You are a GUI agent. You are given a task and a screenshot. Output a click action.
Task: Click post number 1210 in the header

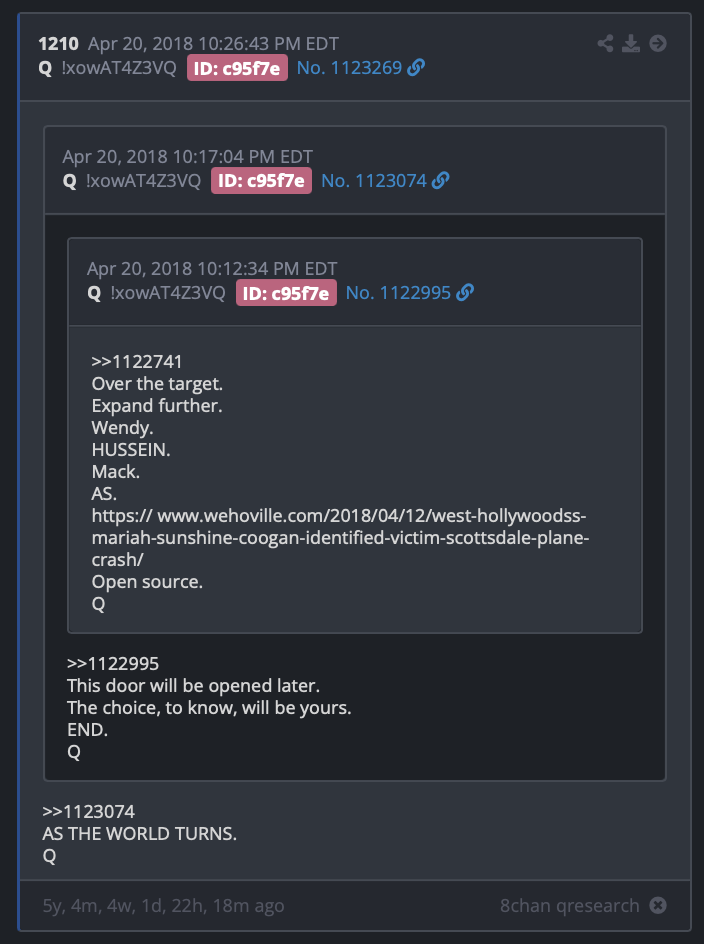click(58, 44)
